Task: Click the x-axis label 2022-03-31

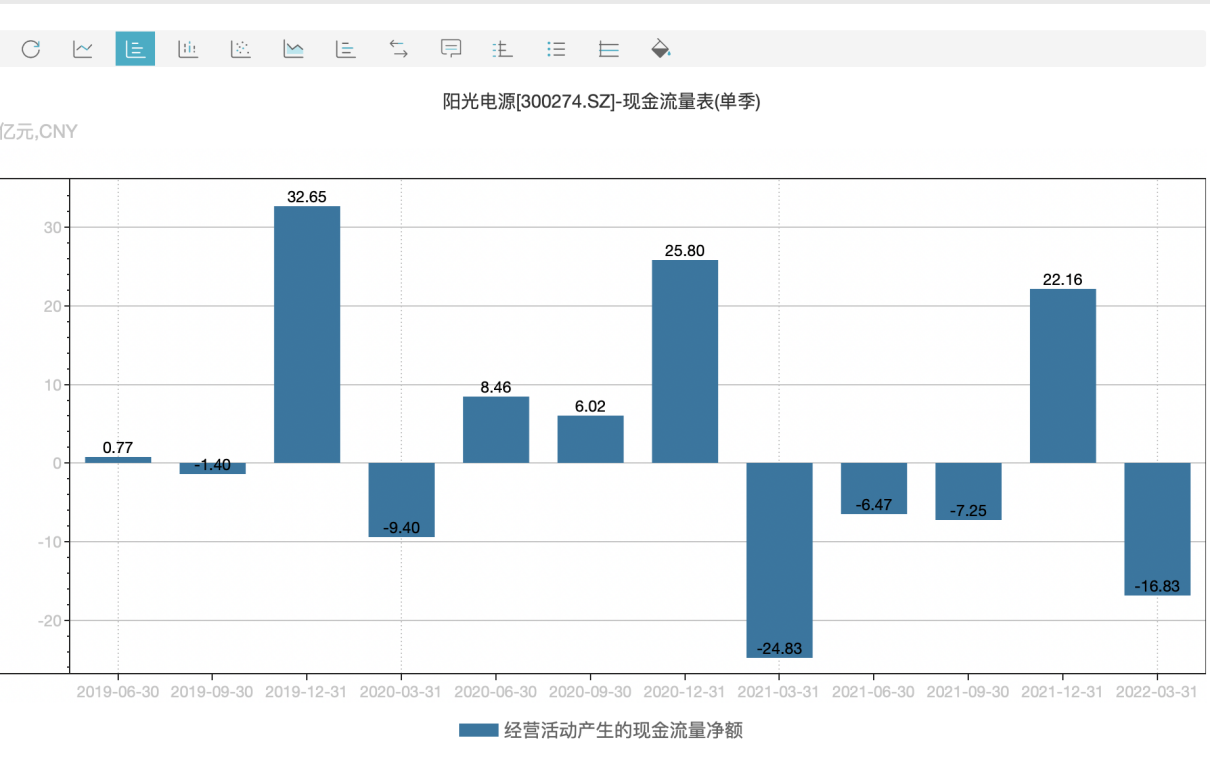Action: point(1157,692)
